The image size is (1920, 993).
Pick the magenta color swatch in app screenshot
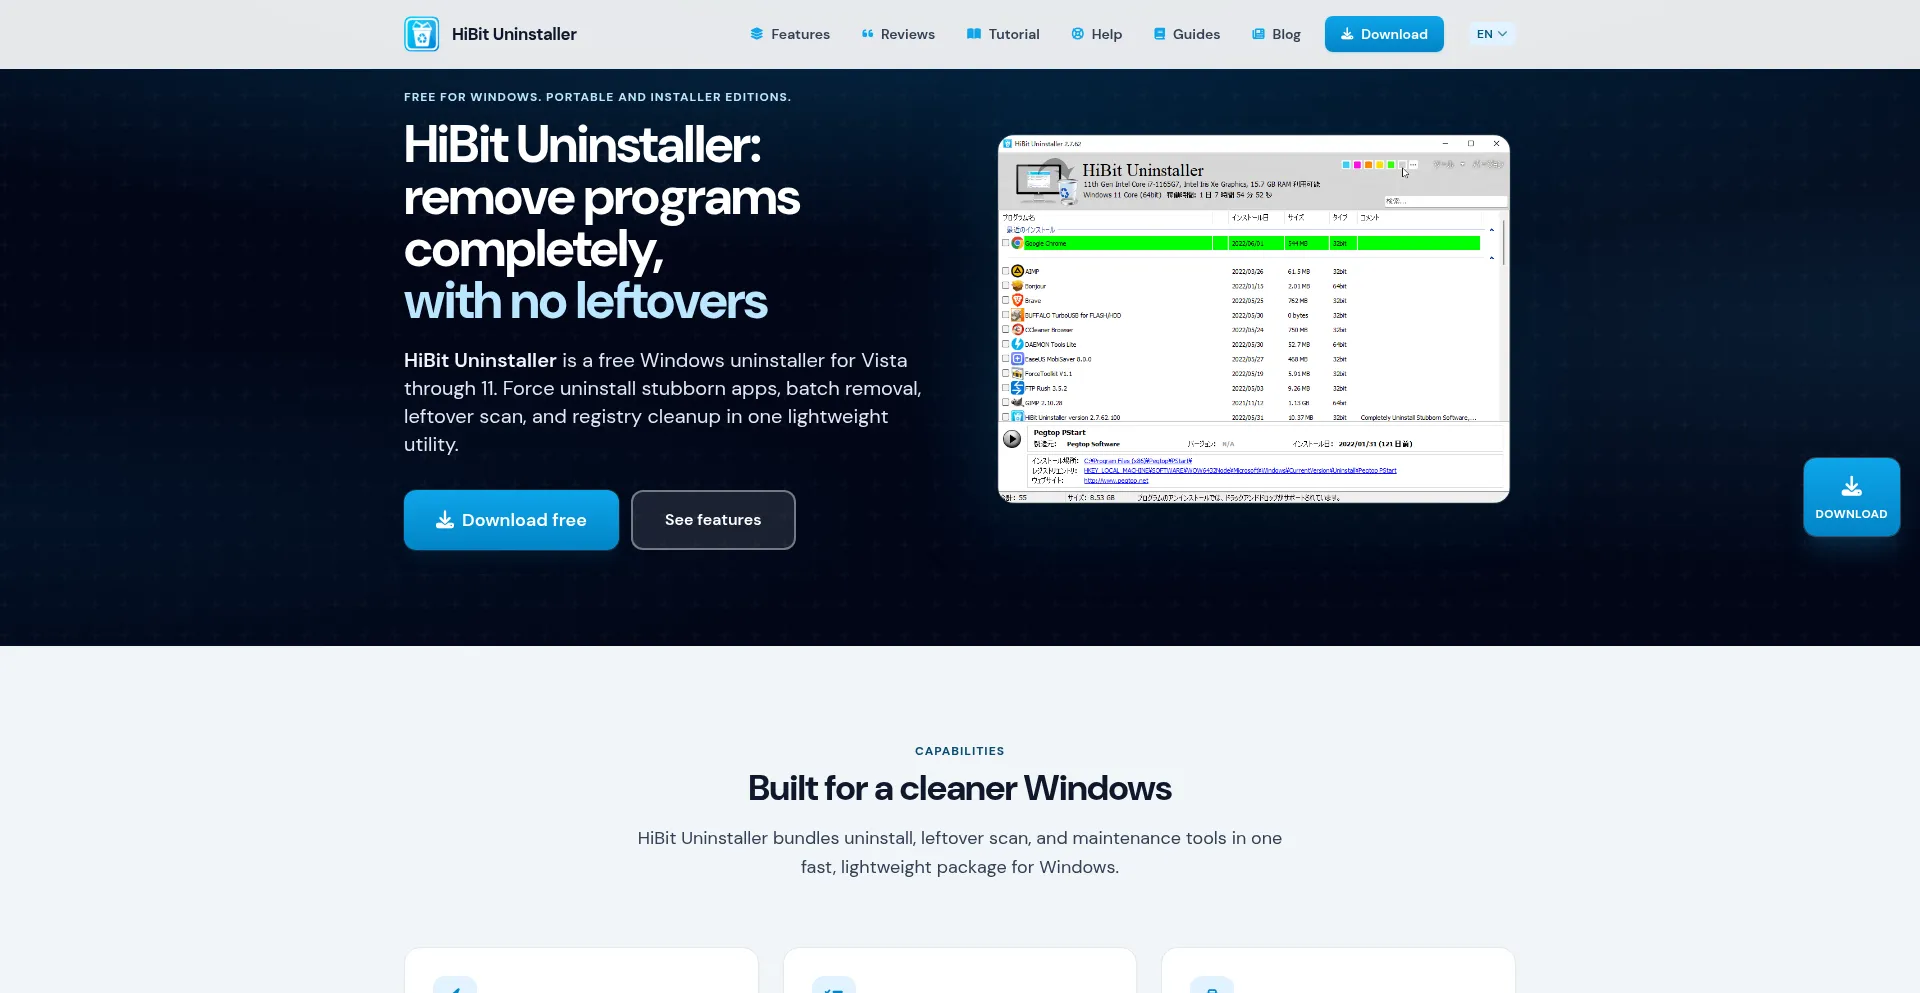coord(1357,165)
